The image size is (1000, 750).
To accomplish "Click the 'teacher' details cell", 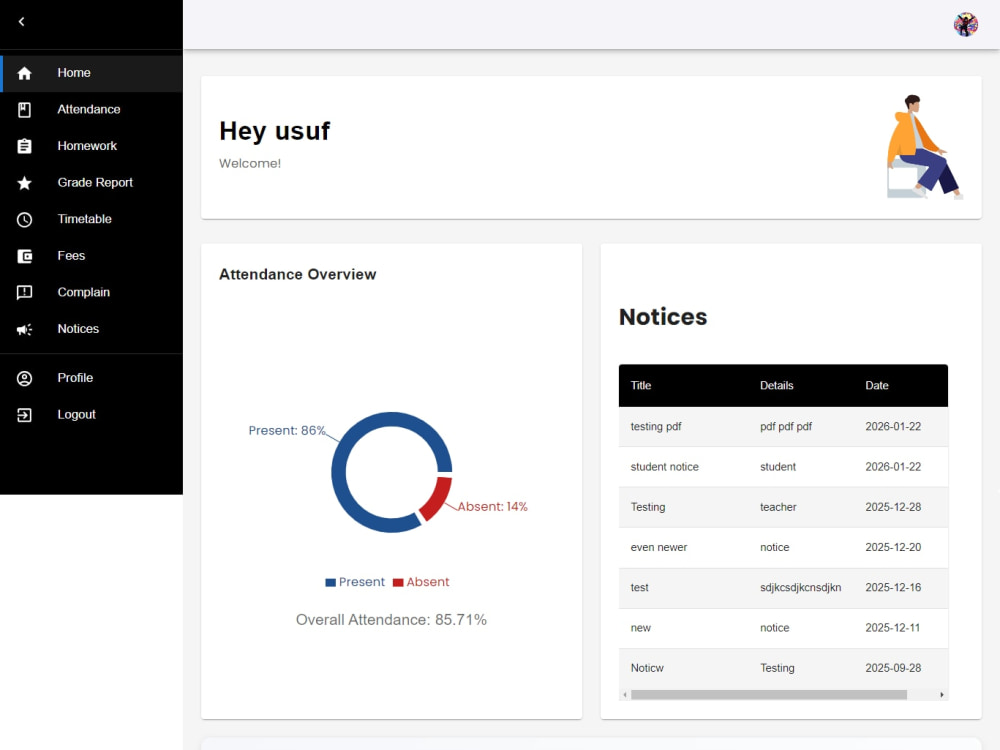I will [778, 507].
